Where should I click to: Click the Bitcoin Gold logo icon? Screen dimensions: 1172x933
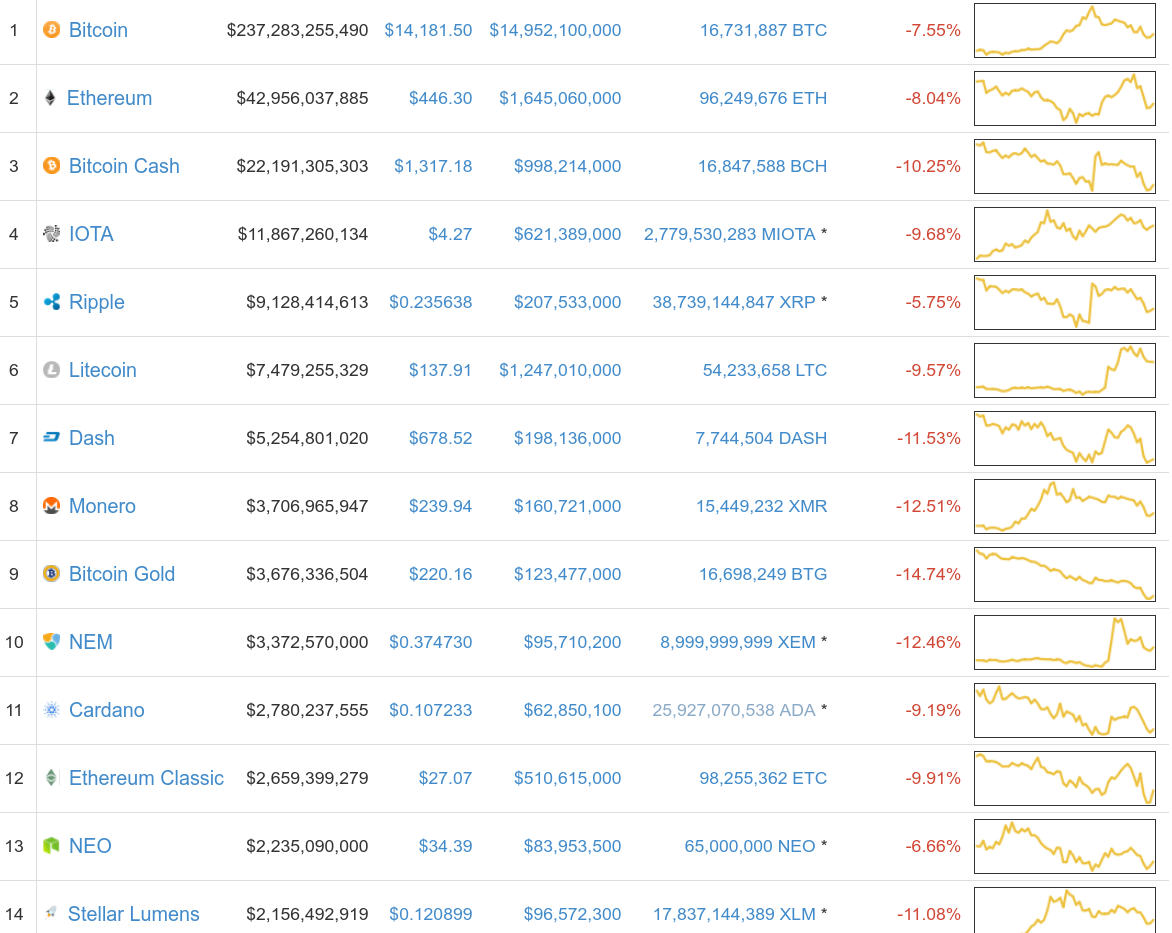pos(52,573)
